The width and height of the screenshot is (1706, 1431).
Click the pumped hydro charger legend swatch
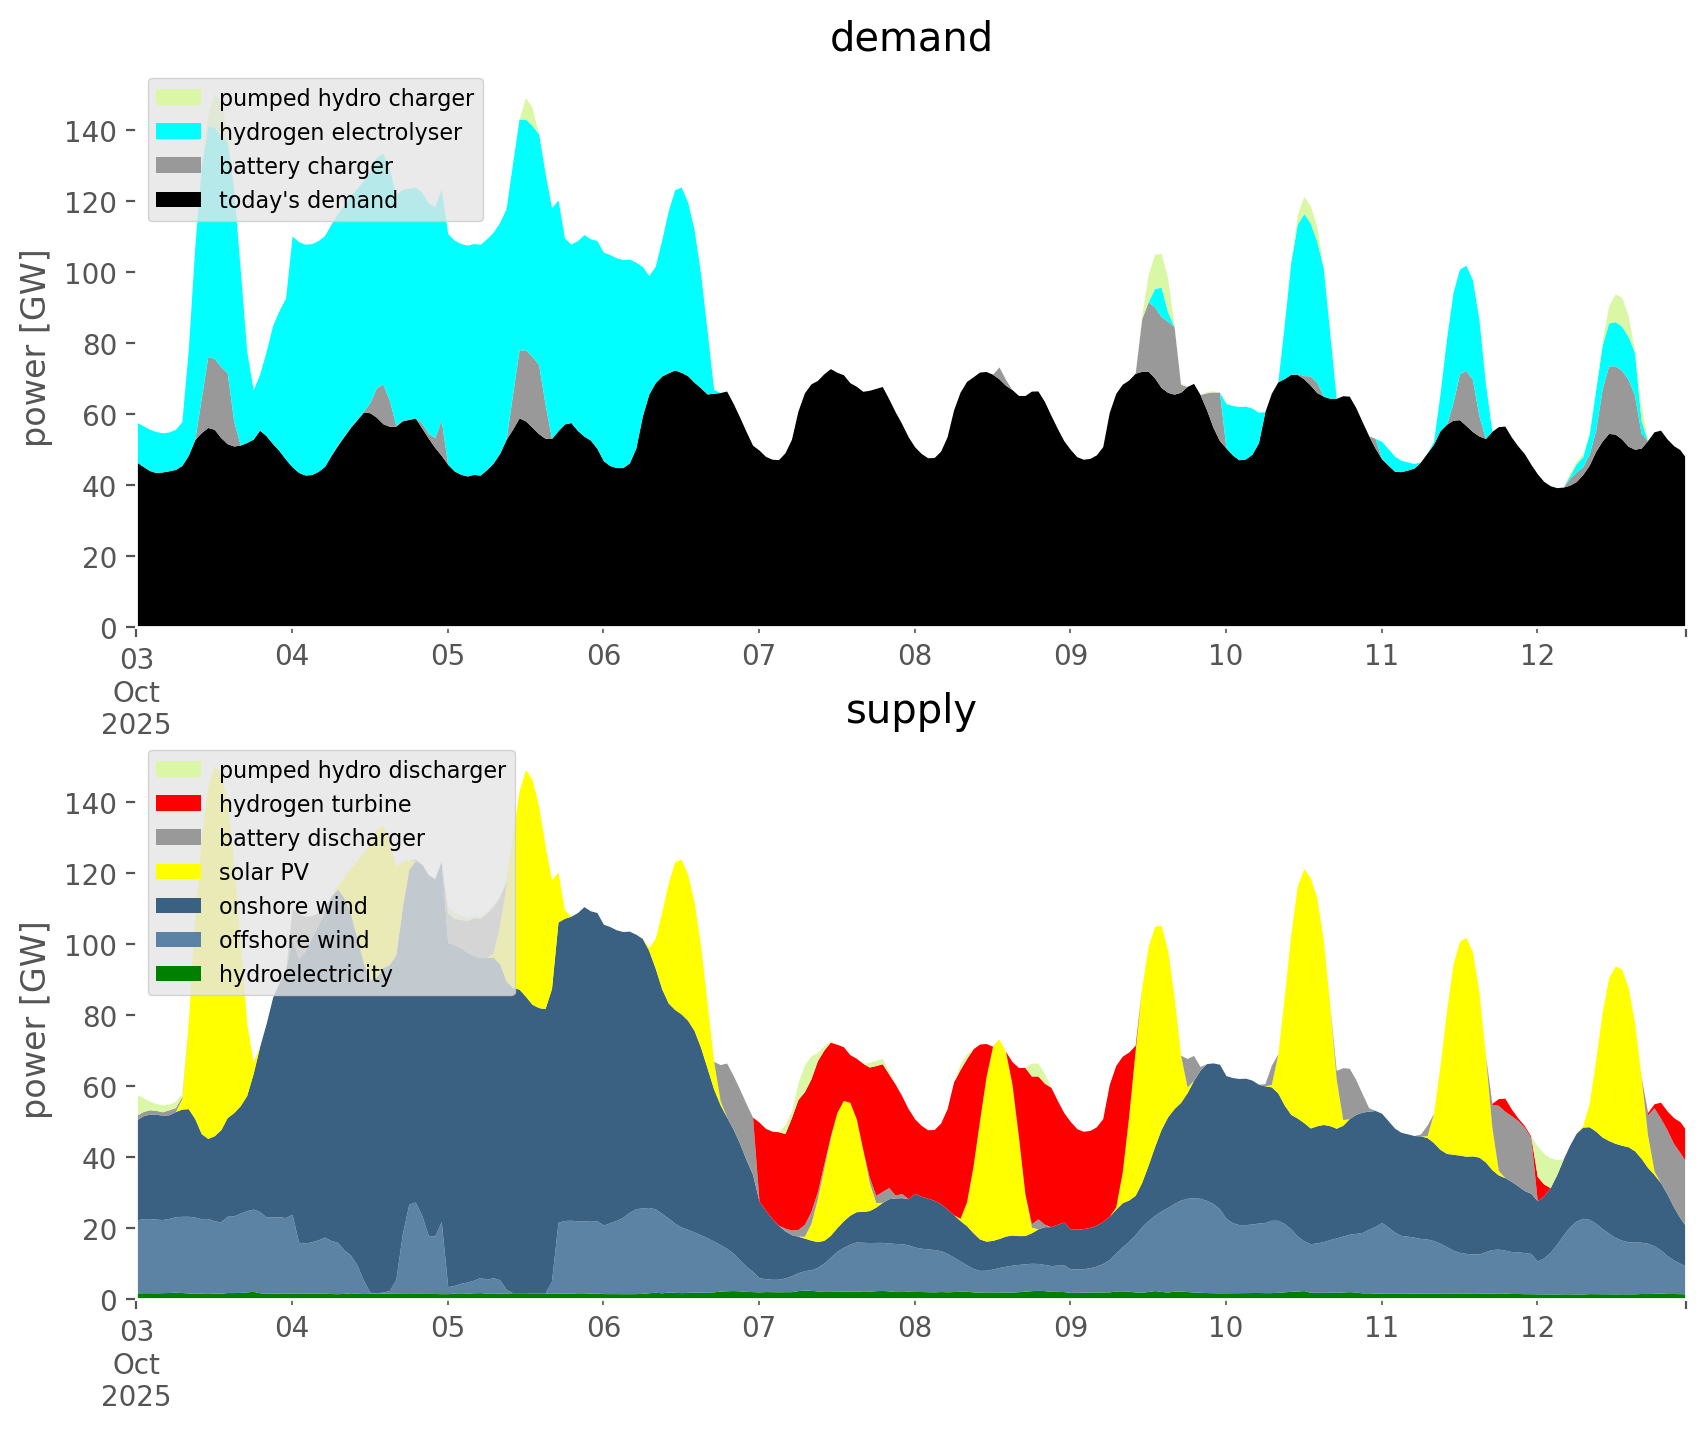pos(179,98)
